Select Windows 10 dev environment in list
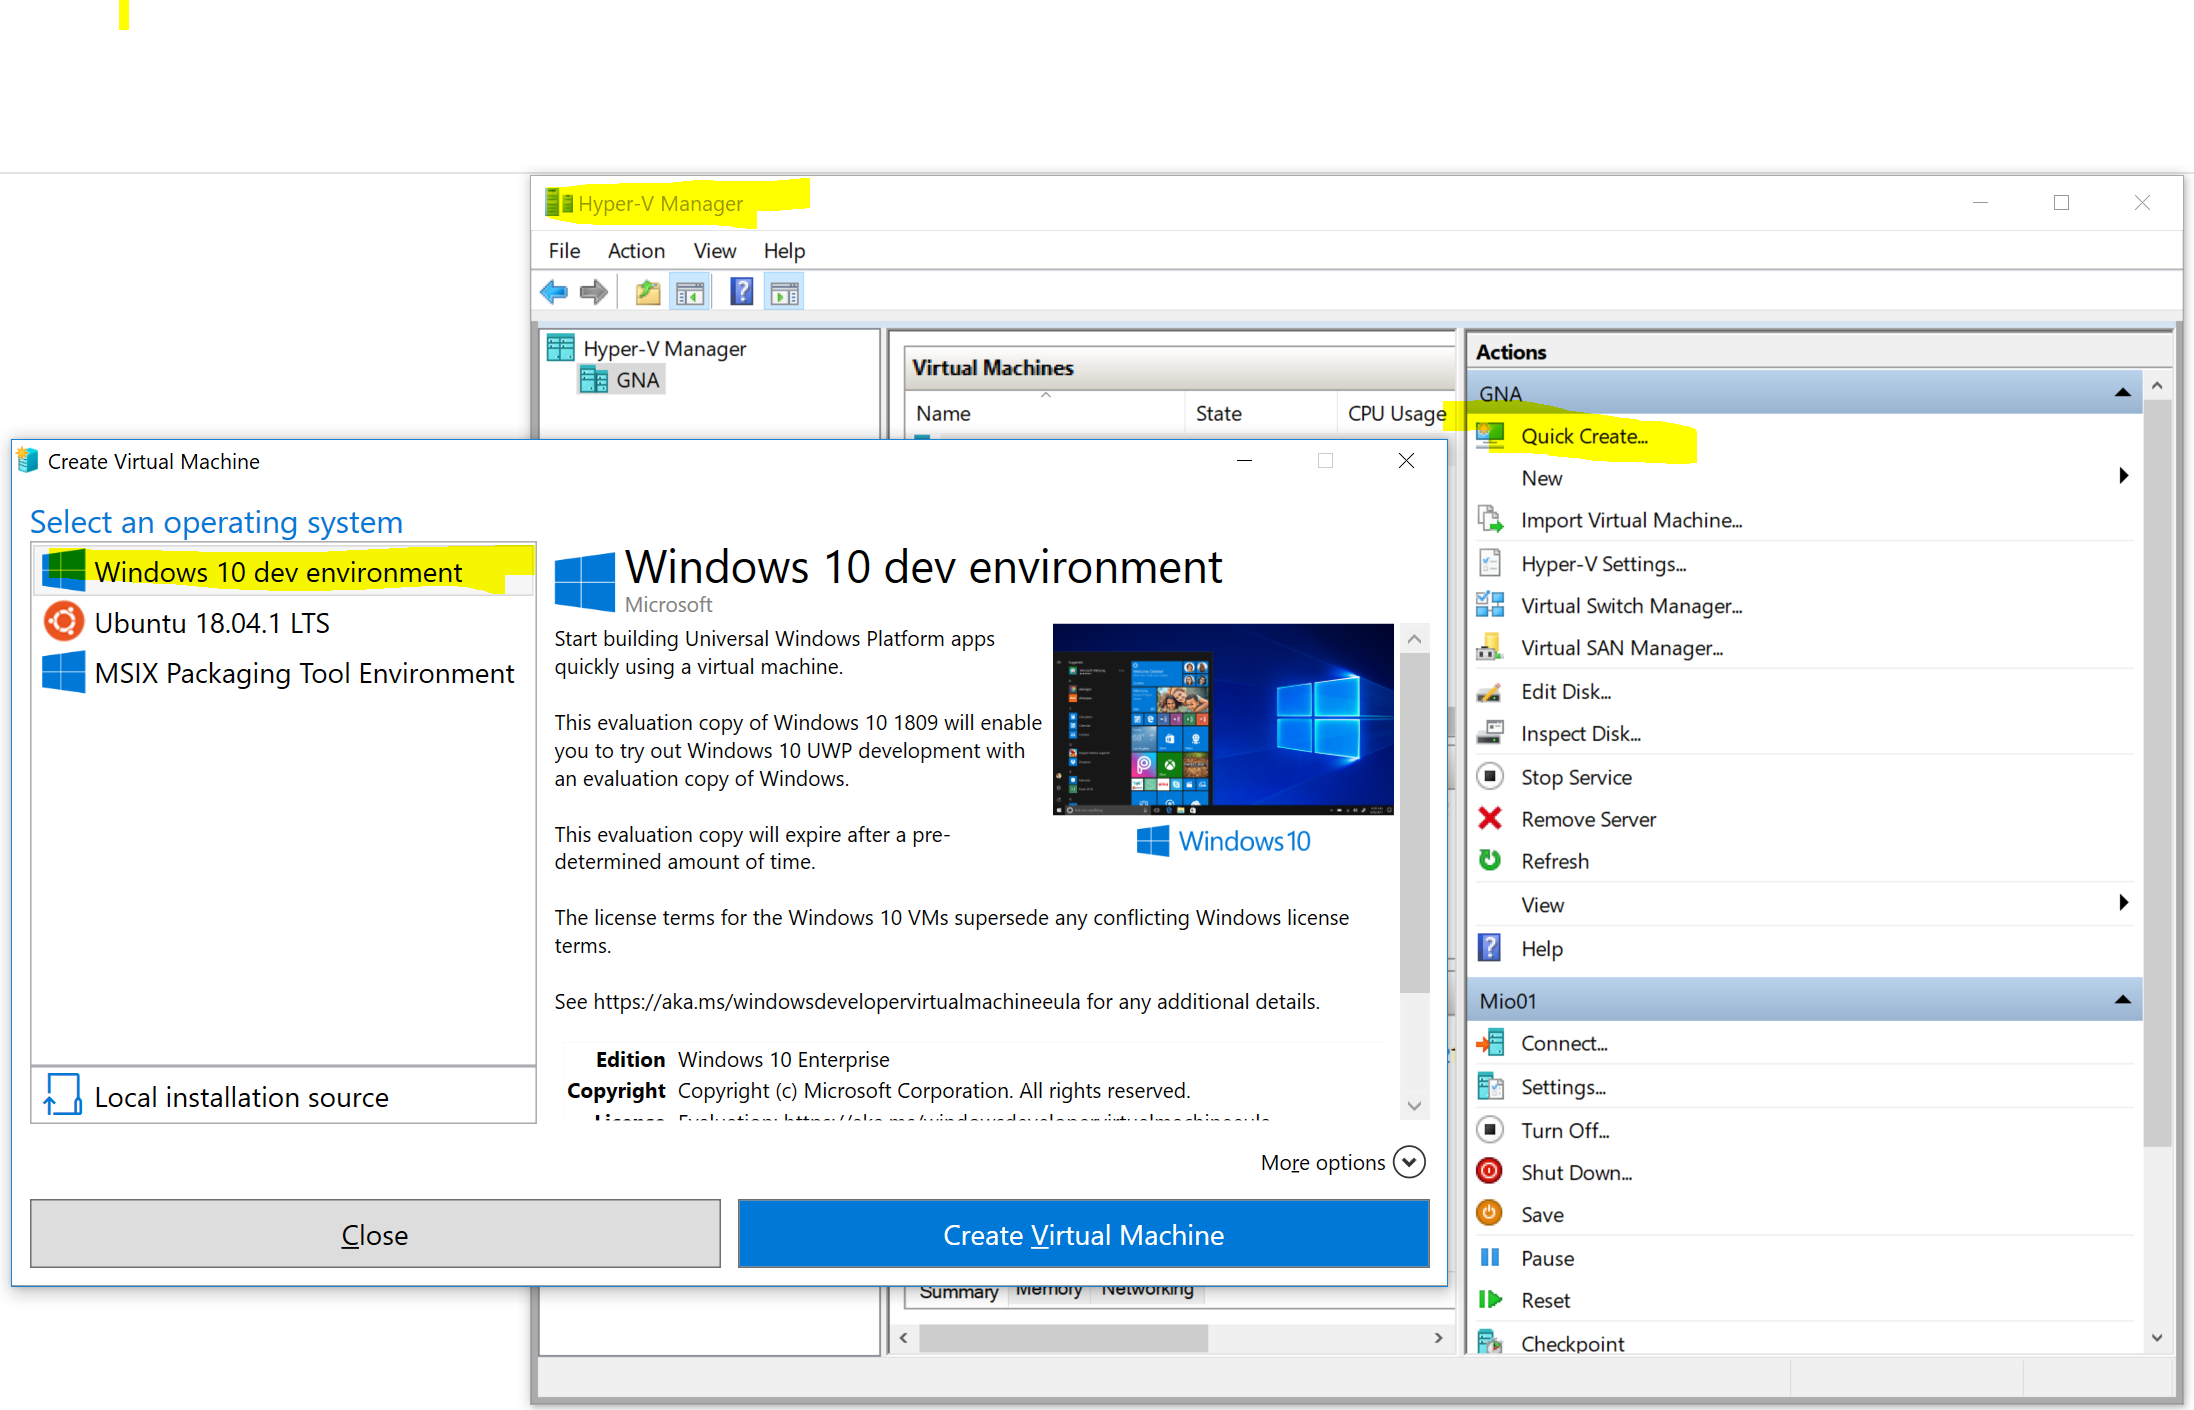This screenshot has width=2194, height=1410. 284,571
